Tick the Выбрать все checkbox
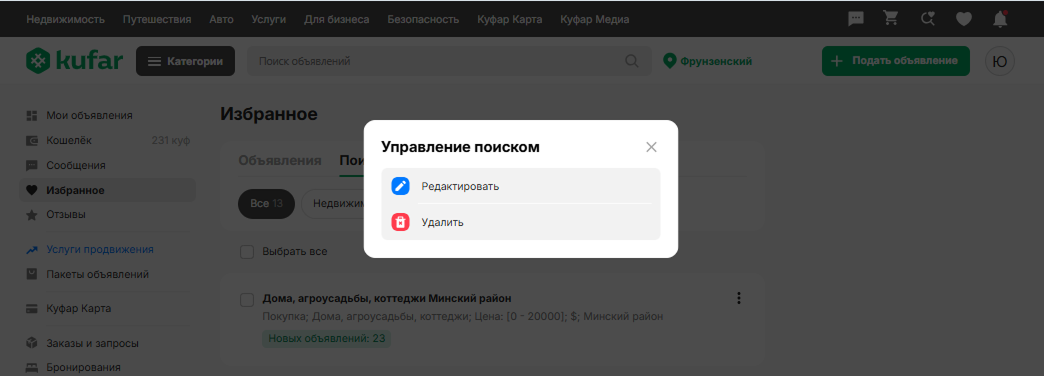Image resolution: width=1044 pixels, height=376 pixels. pos(247,252)
